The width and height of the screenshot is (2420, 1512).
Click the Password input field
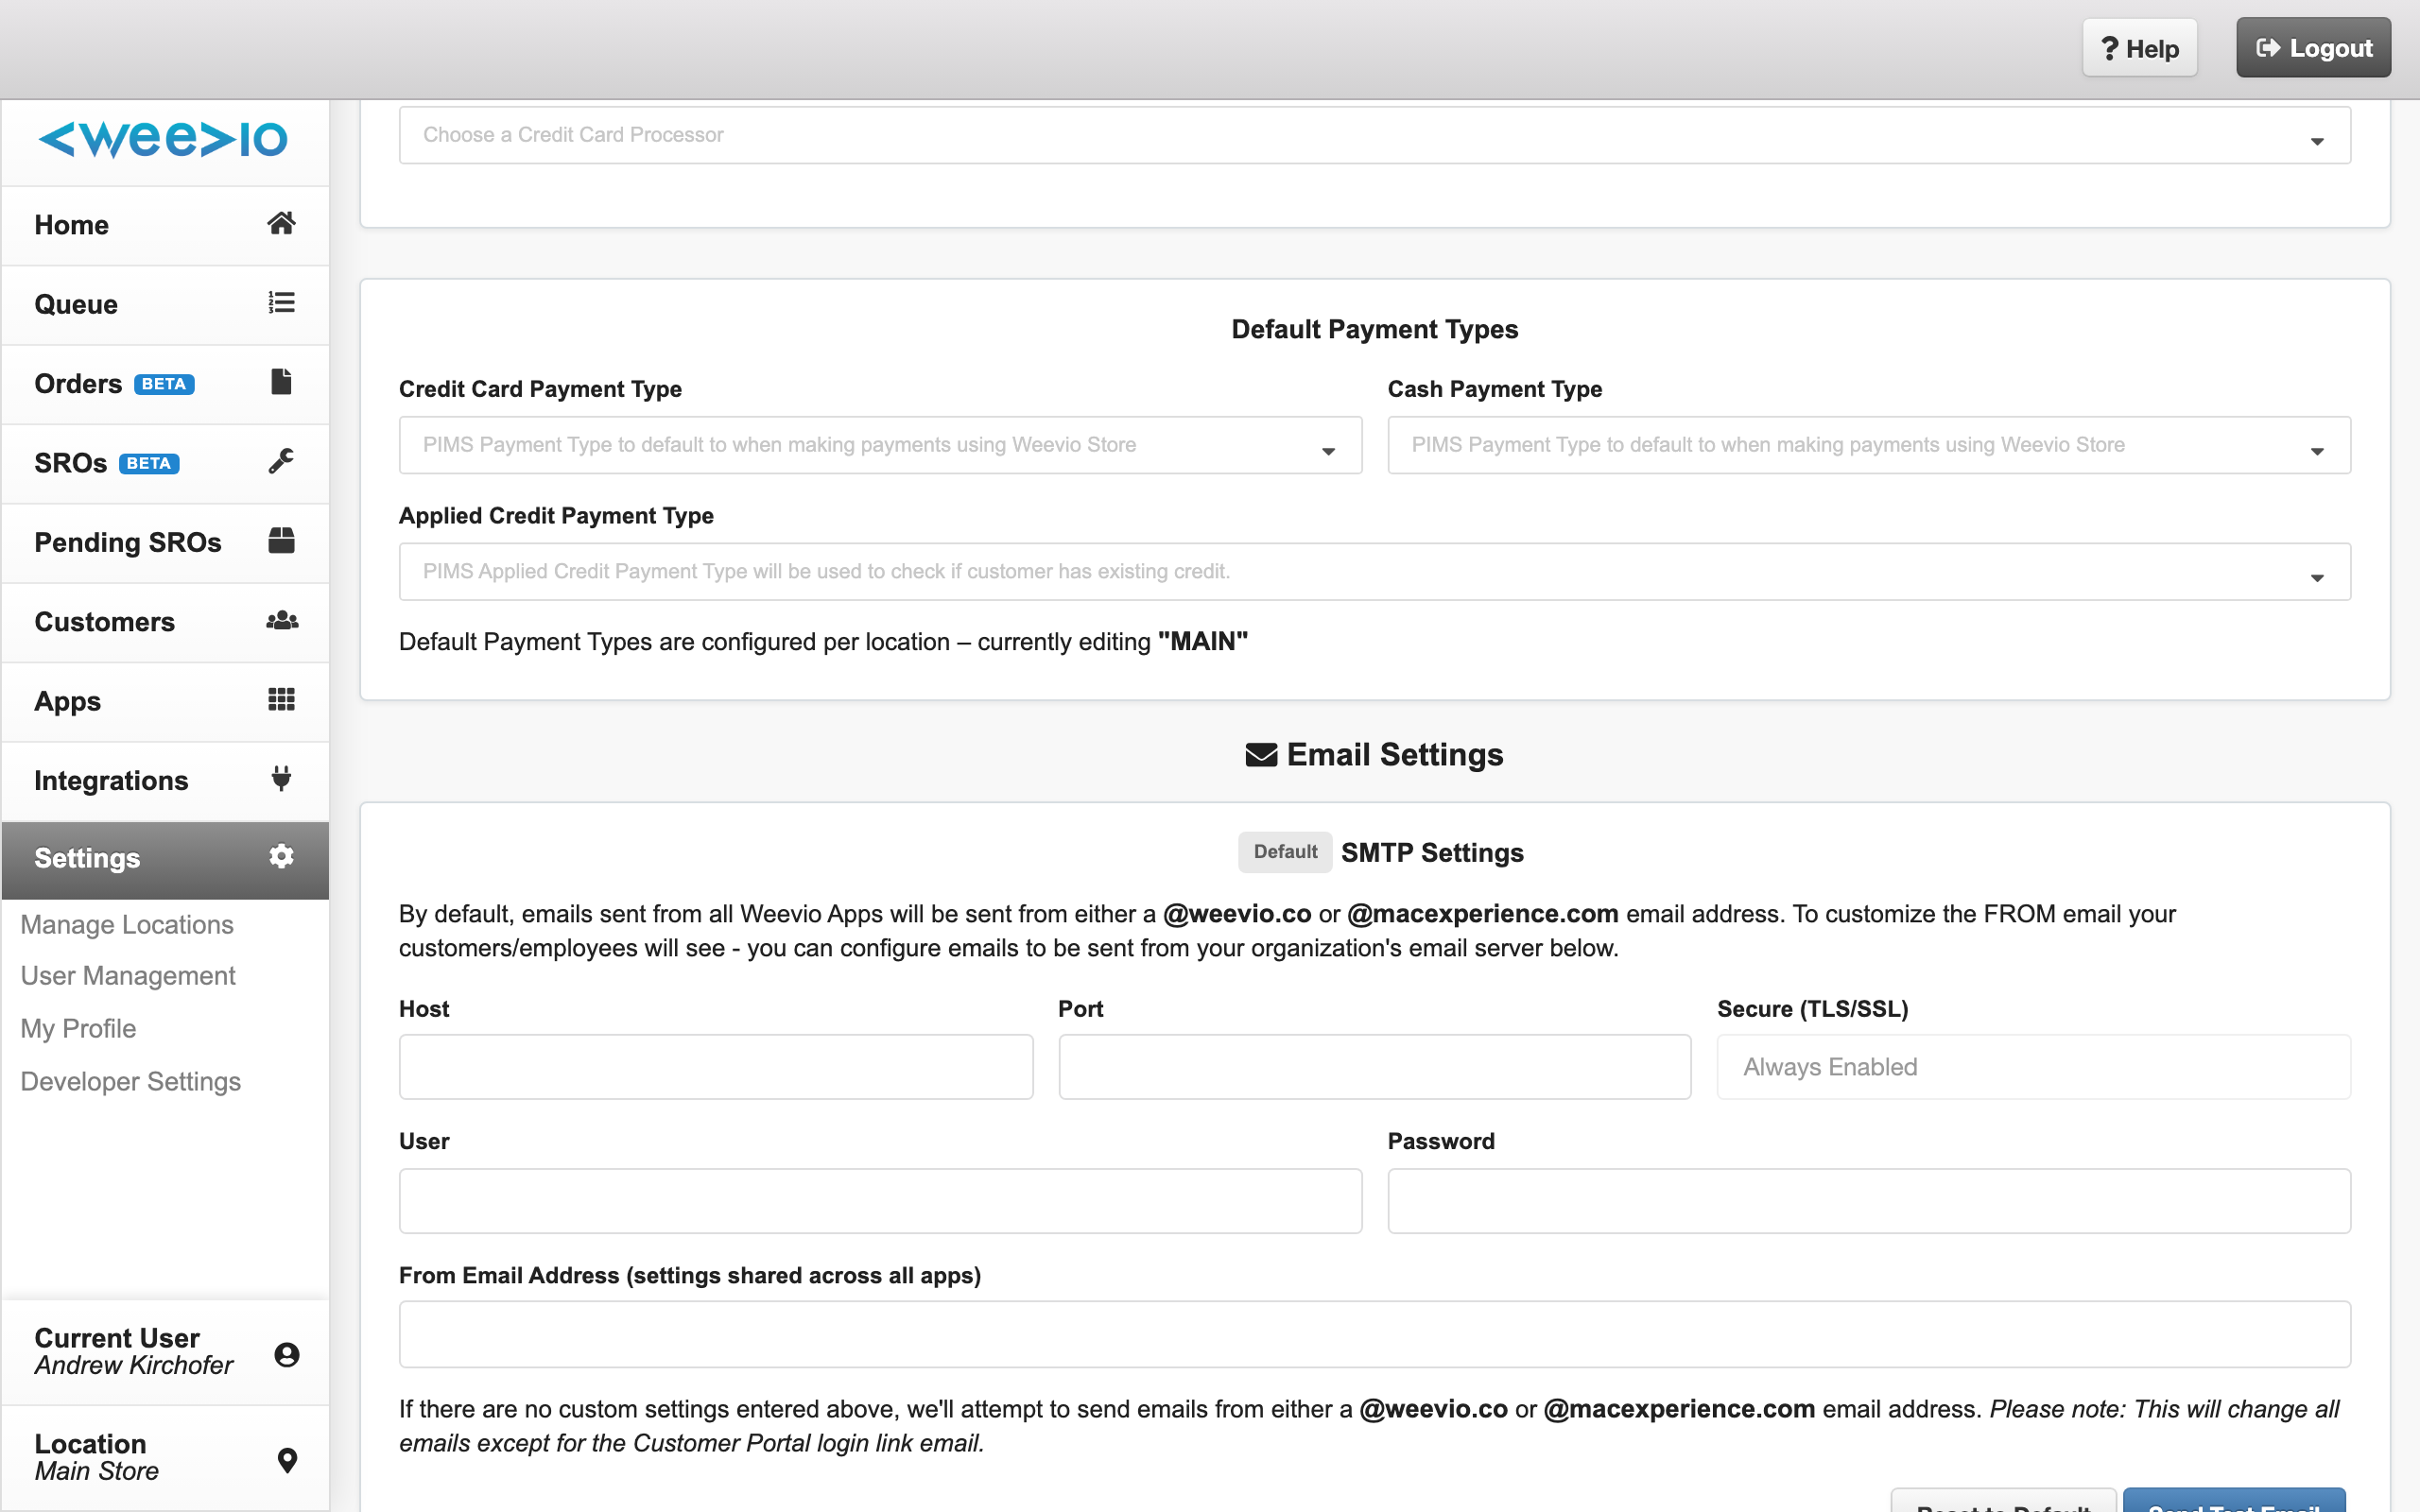[x=1868, y=1200]
